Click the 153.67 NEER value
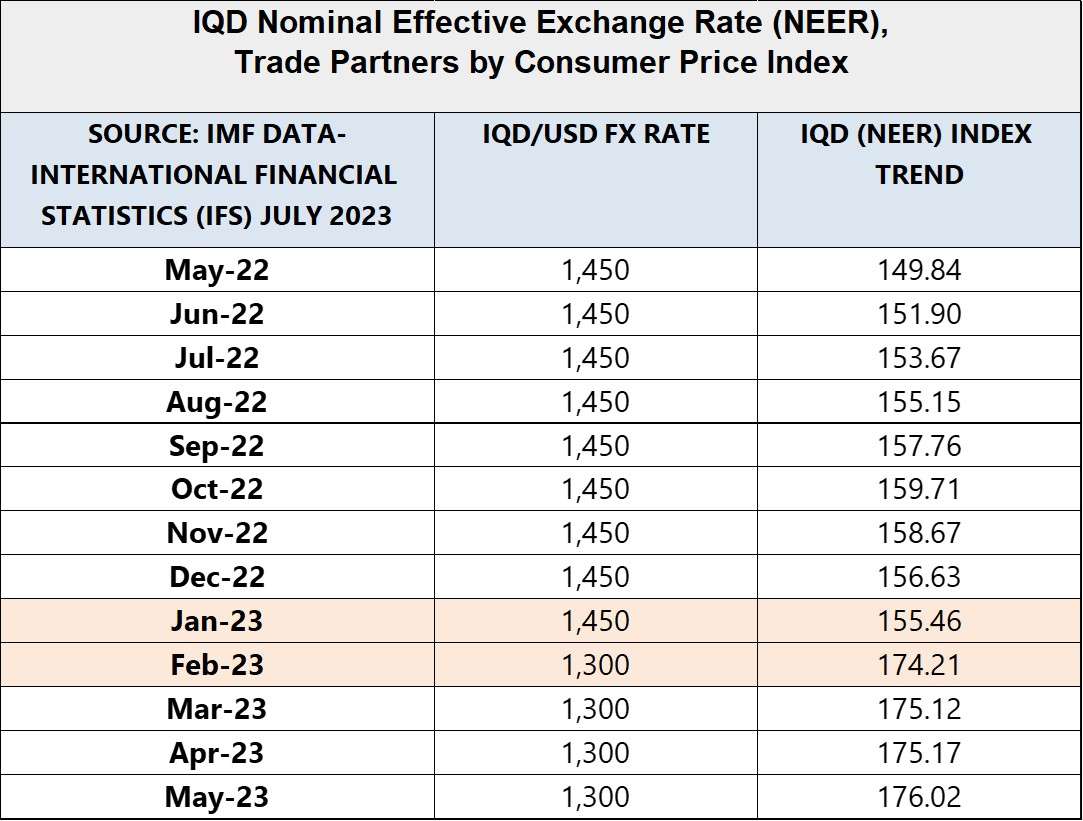Viewport: 1083px width, 821px height. [x=917, y=358]
